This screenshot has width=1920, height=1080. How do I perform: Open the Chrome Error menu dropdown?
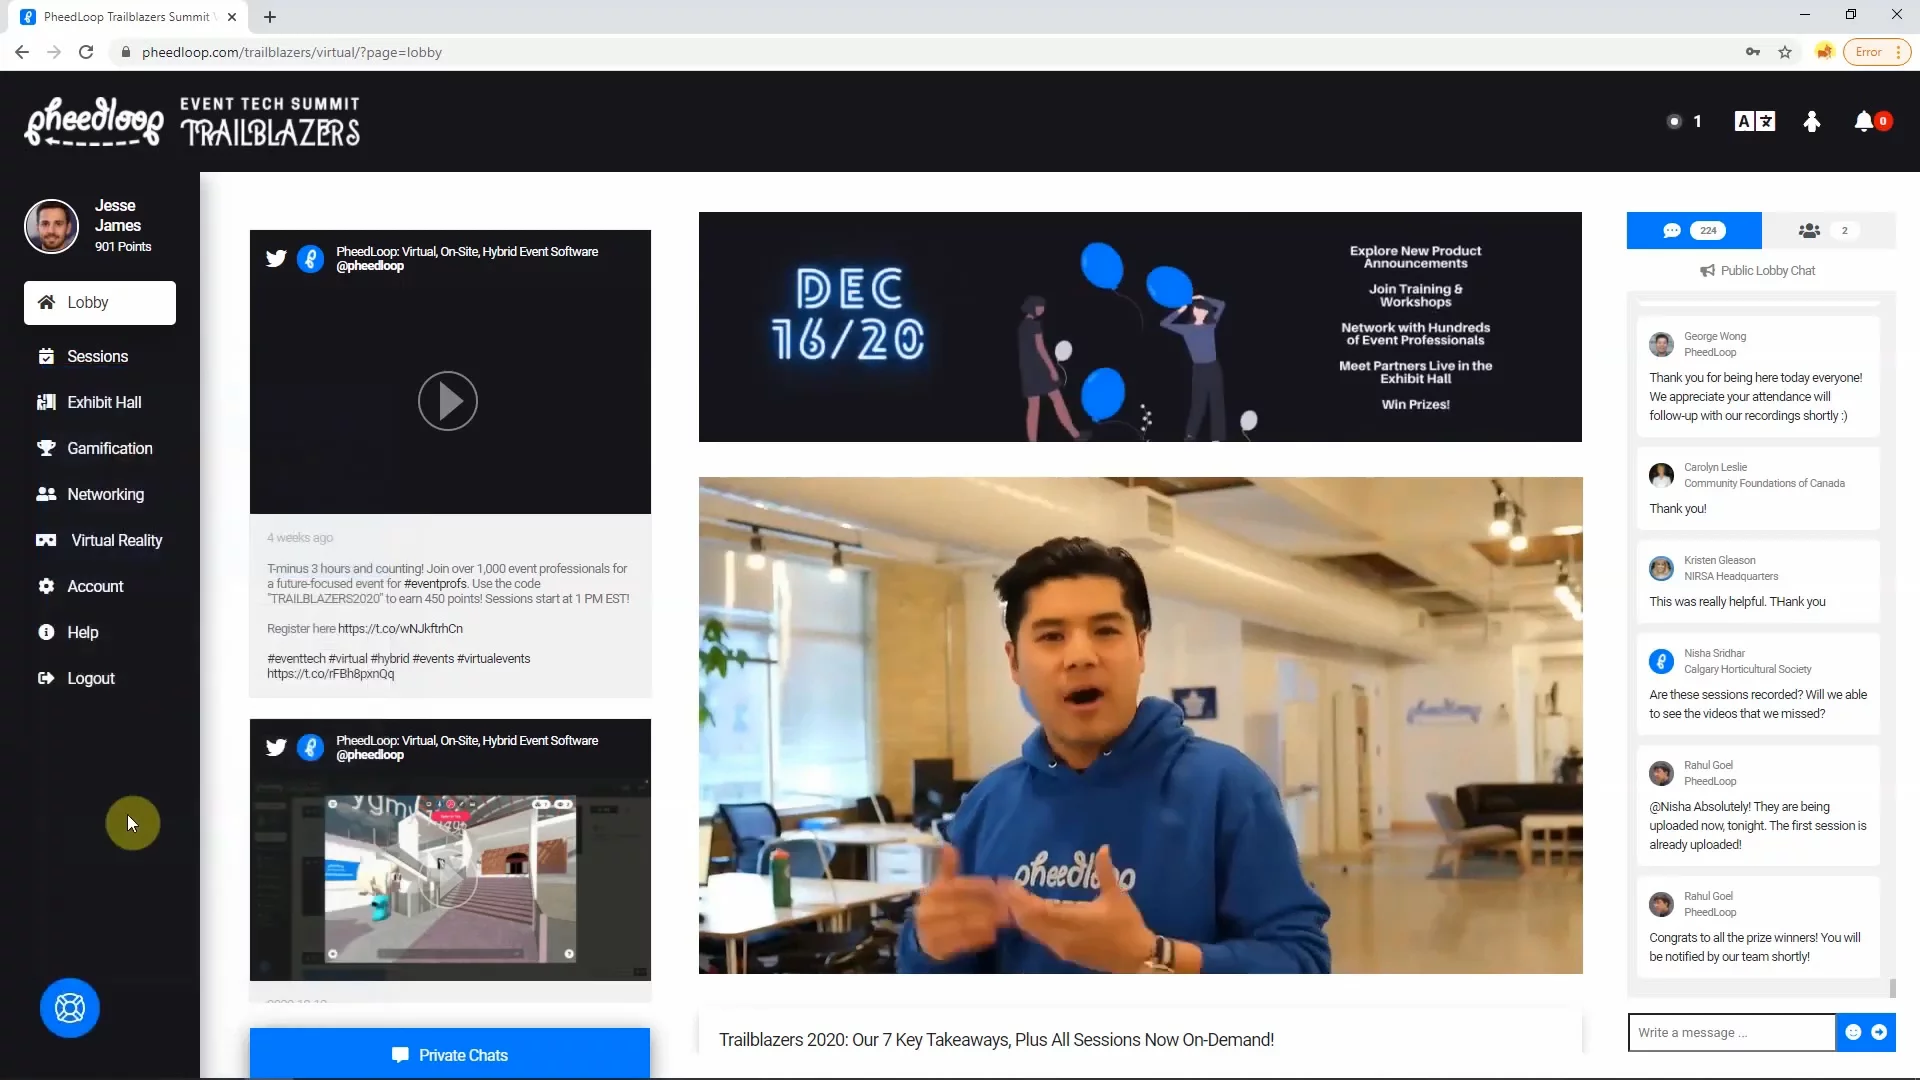click(1877, 52)
